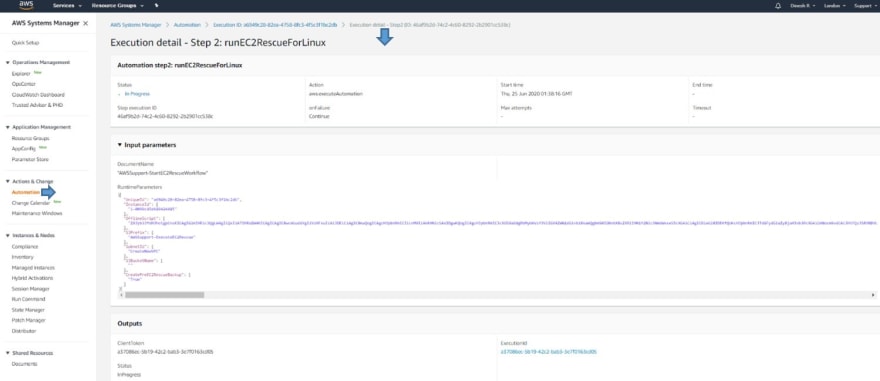Click the AWSSupport-StartEC2RescueWorkflow document name
Image resolution: width=880 pixels, height=381 pixels.
click(163, 173)
